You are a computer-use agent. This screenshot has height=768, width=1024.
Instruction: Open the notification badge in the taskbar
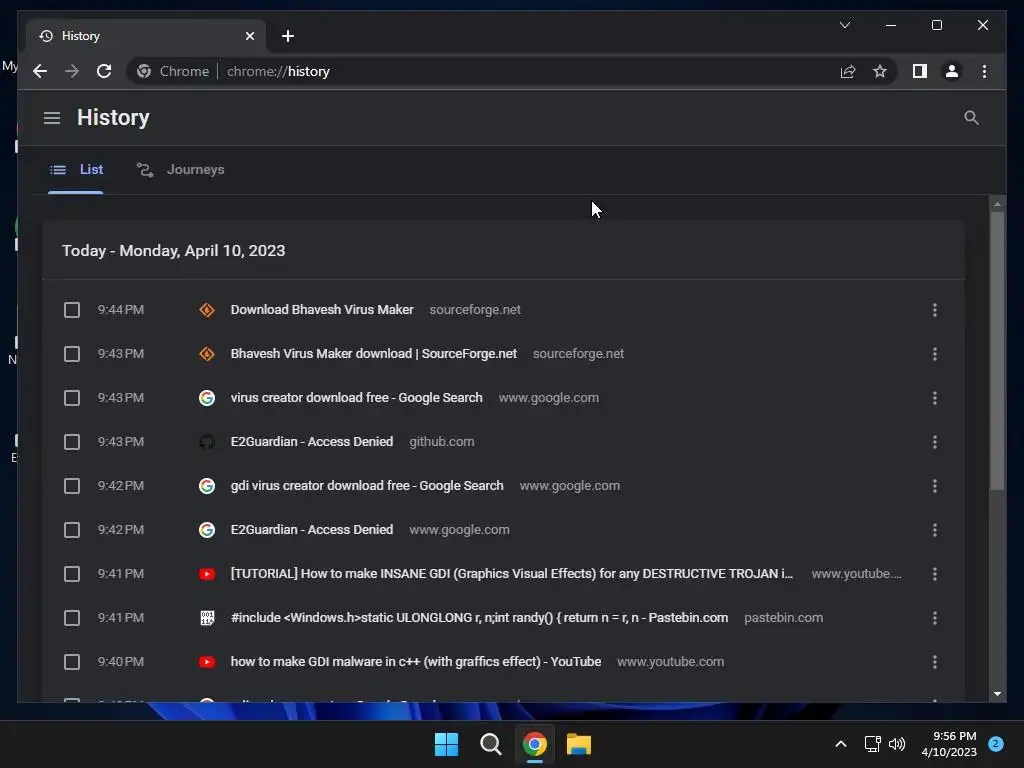point(996,744)
